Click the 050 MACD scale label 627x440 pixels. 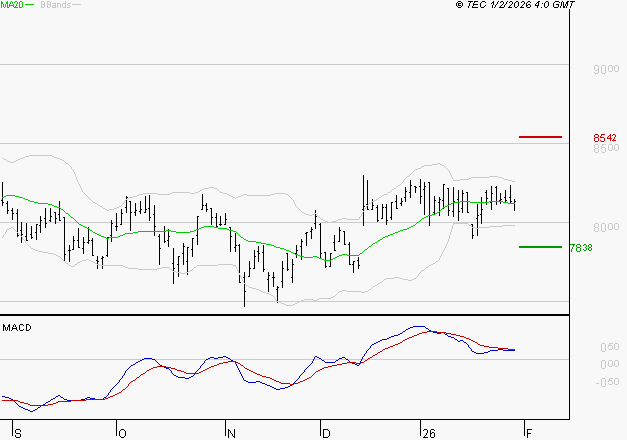point(608,347)
